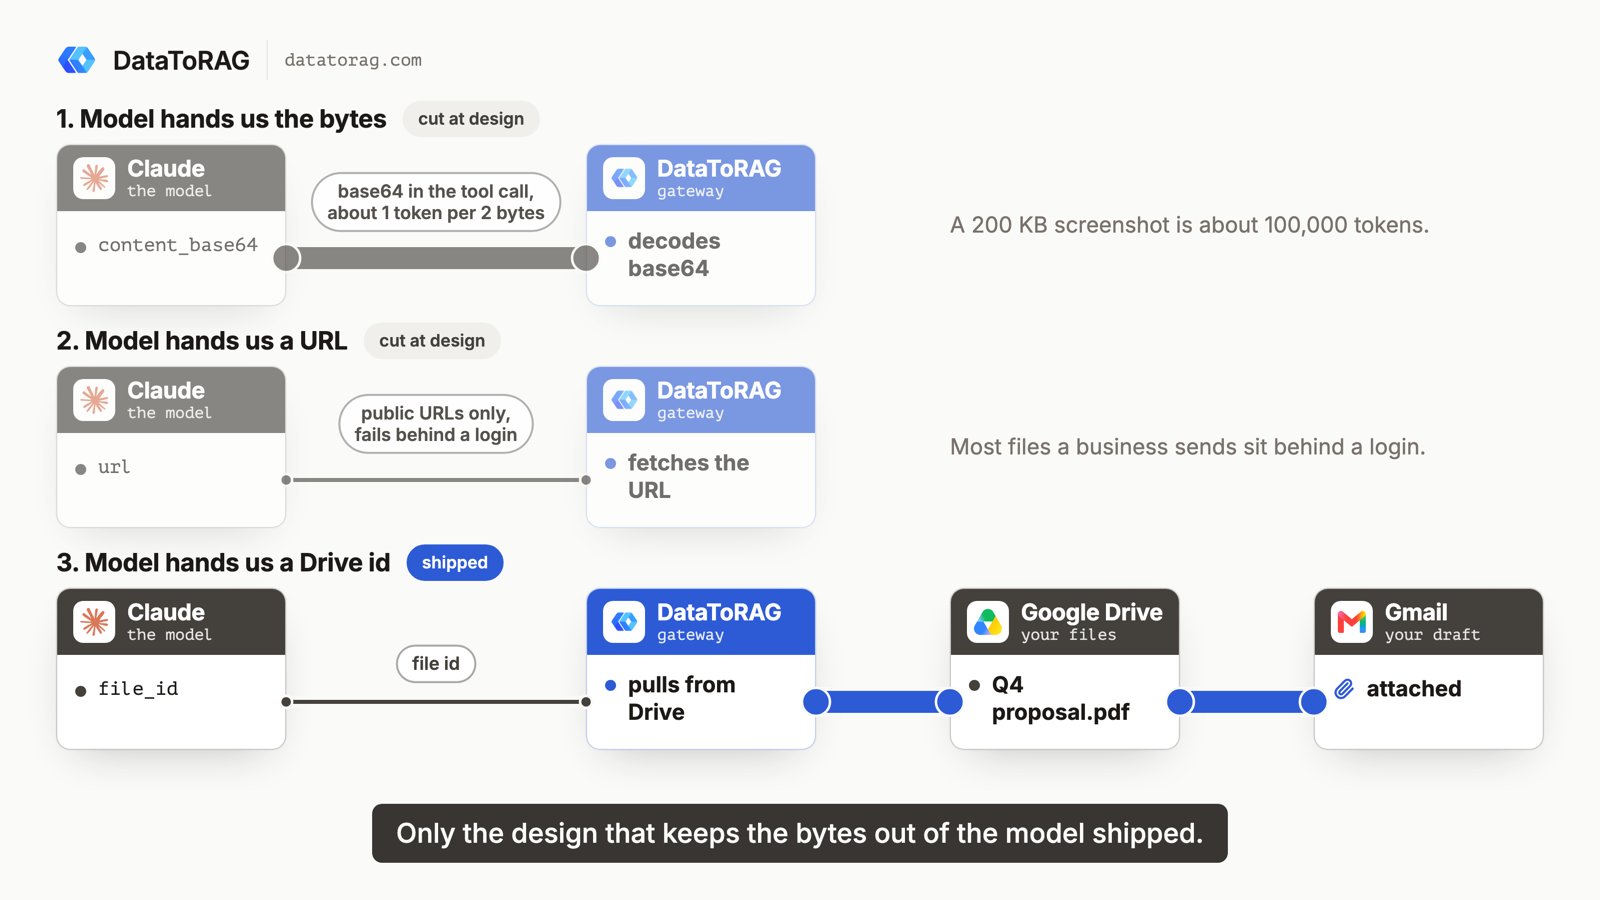
Task: Click the bottom 'Only the design' caption banner
Action: point(800,833)
